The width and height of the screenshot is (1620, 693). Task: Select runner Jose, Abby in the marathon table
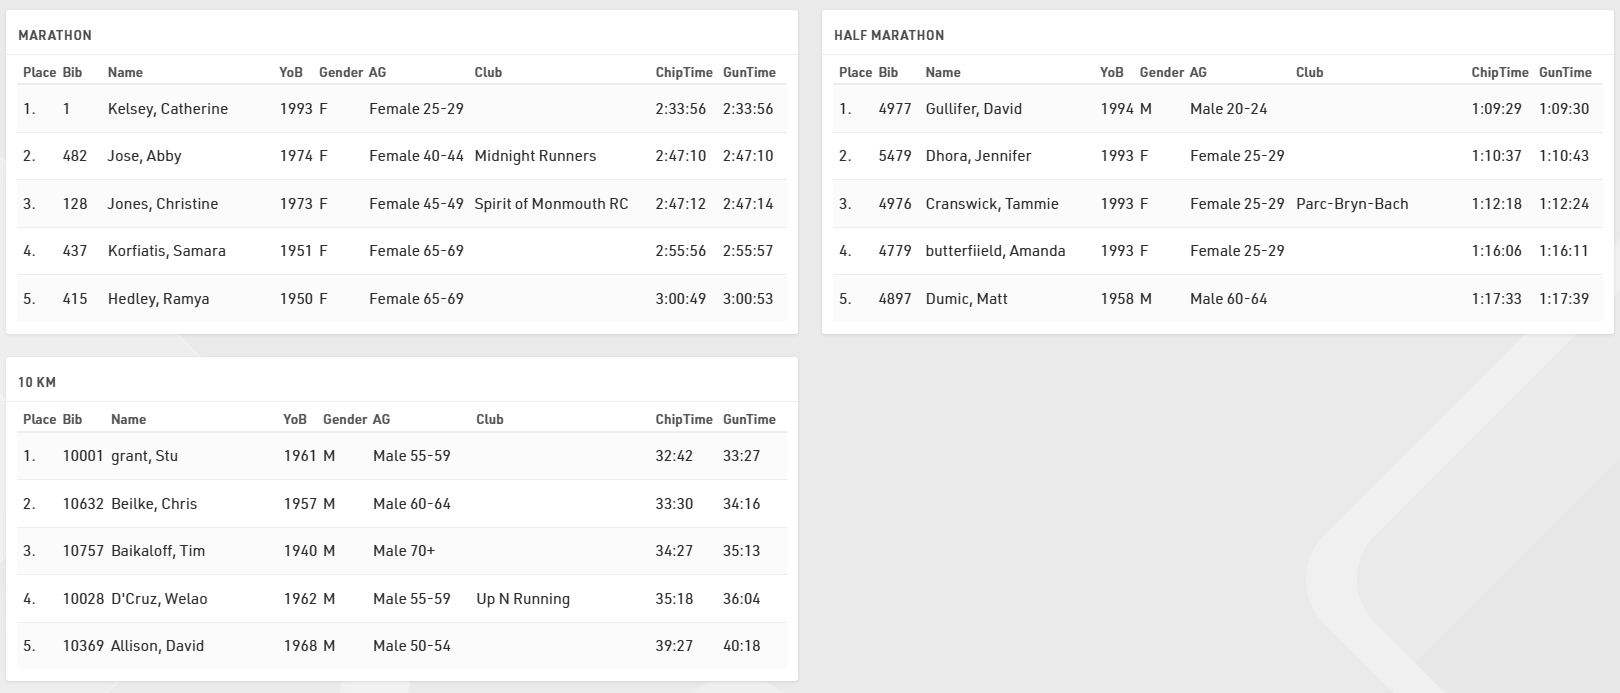[144, 156]
